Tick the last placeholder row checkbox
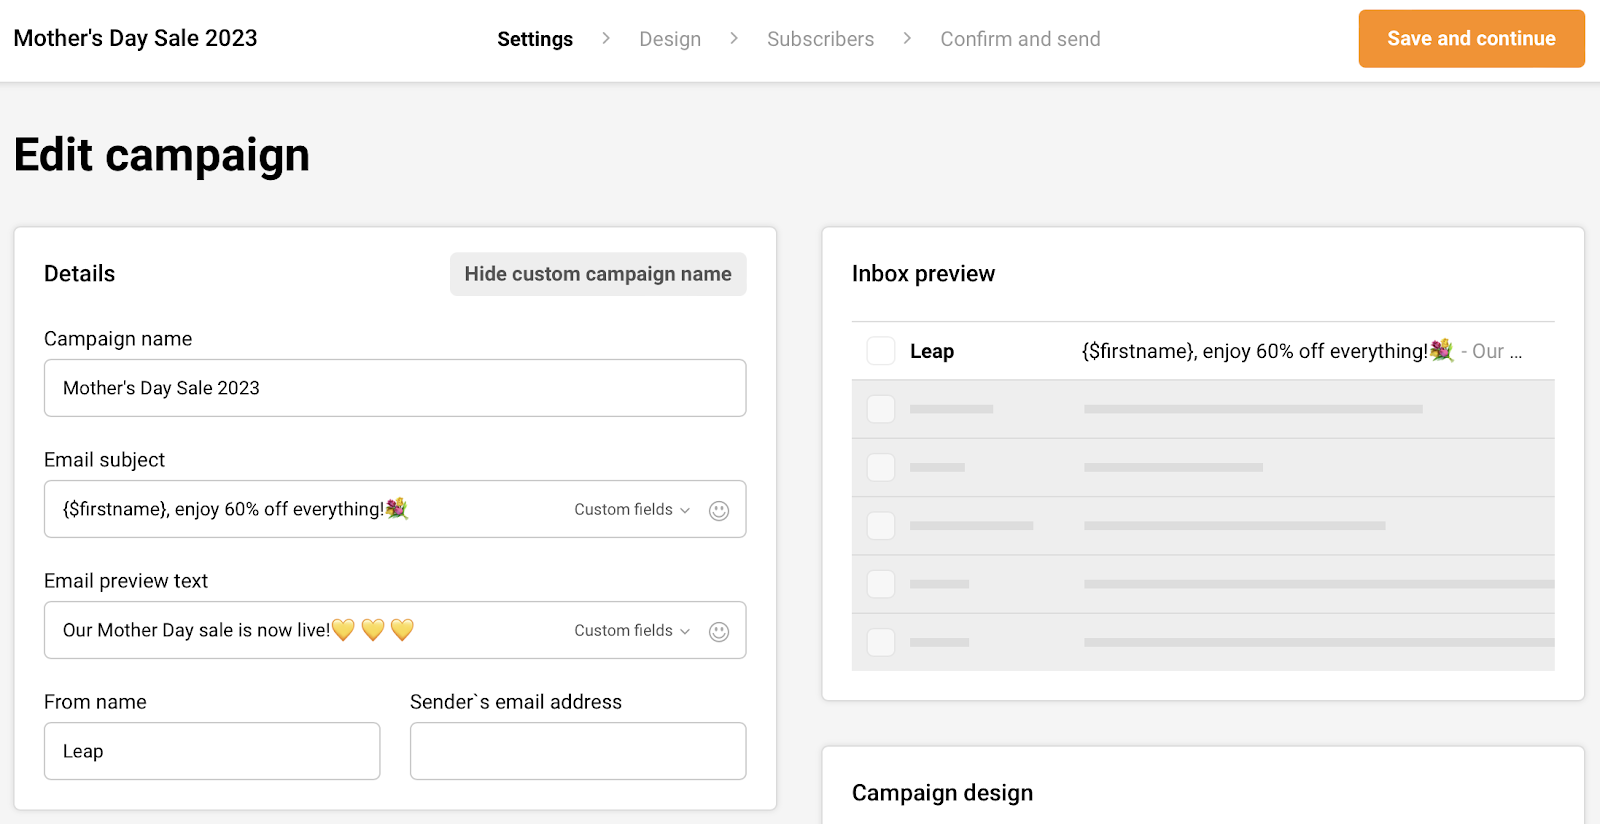Screen dimensions: 1600x824 tap(880, 642)
